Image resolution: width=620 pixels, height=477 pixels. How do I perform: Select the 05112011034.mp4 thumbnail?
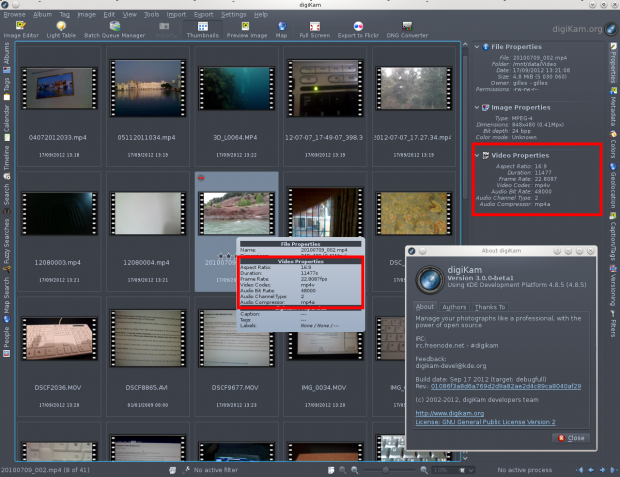click(147, 88)
